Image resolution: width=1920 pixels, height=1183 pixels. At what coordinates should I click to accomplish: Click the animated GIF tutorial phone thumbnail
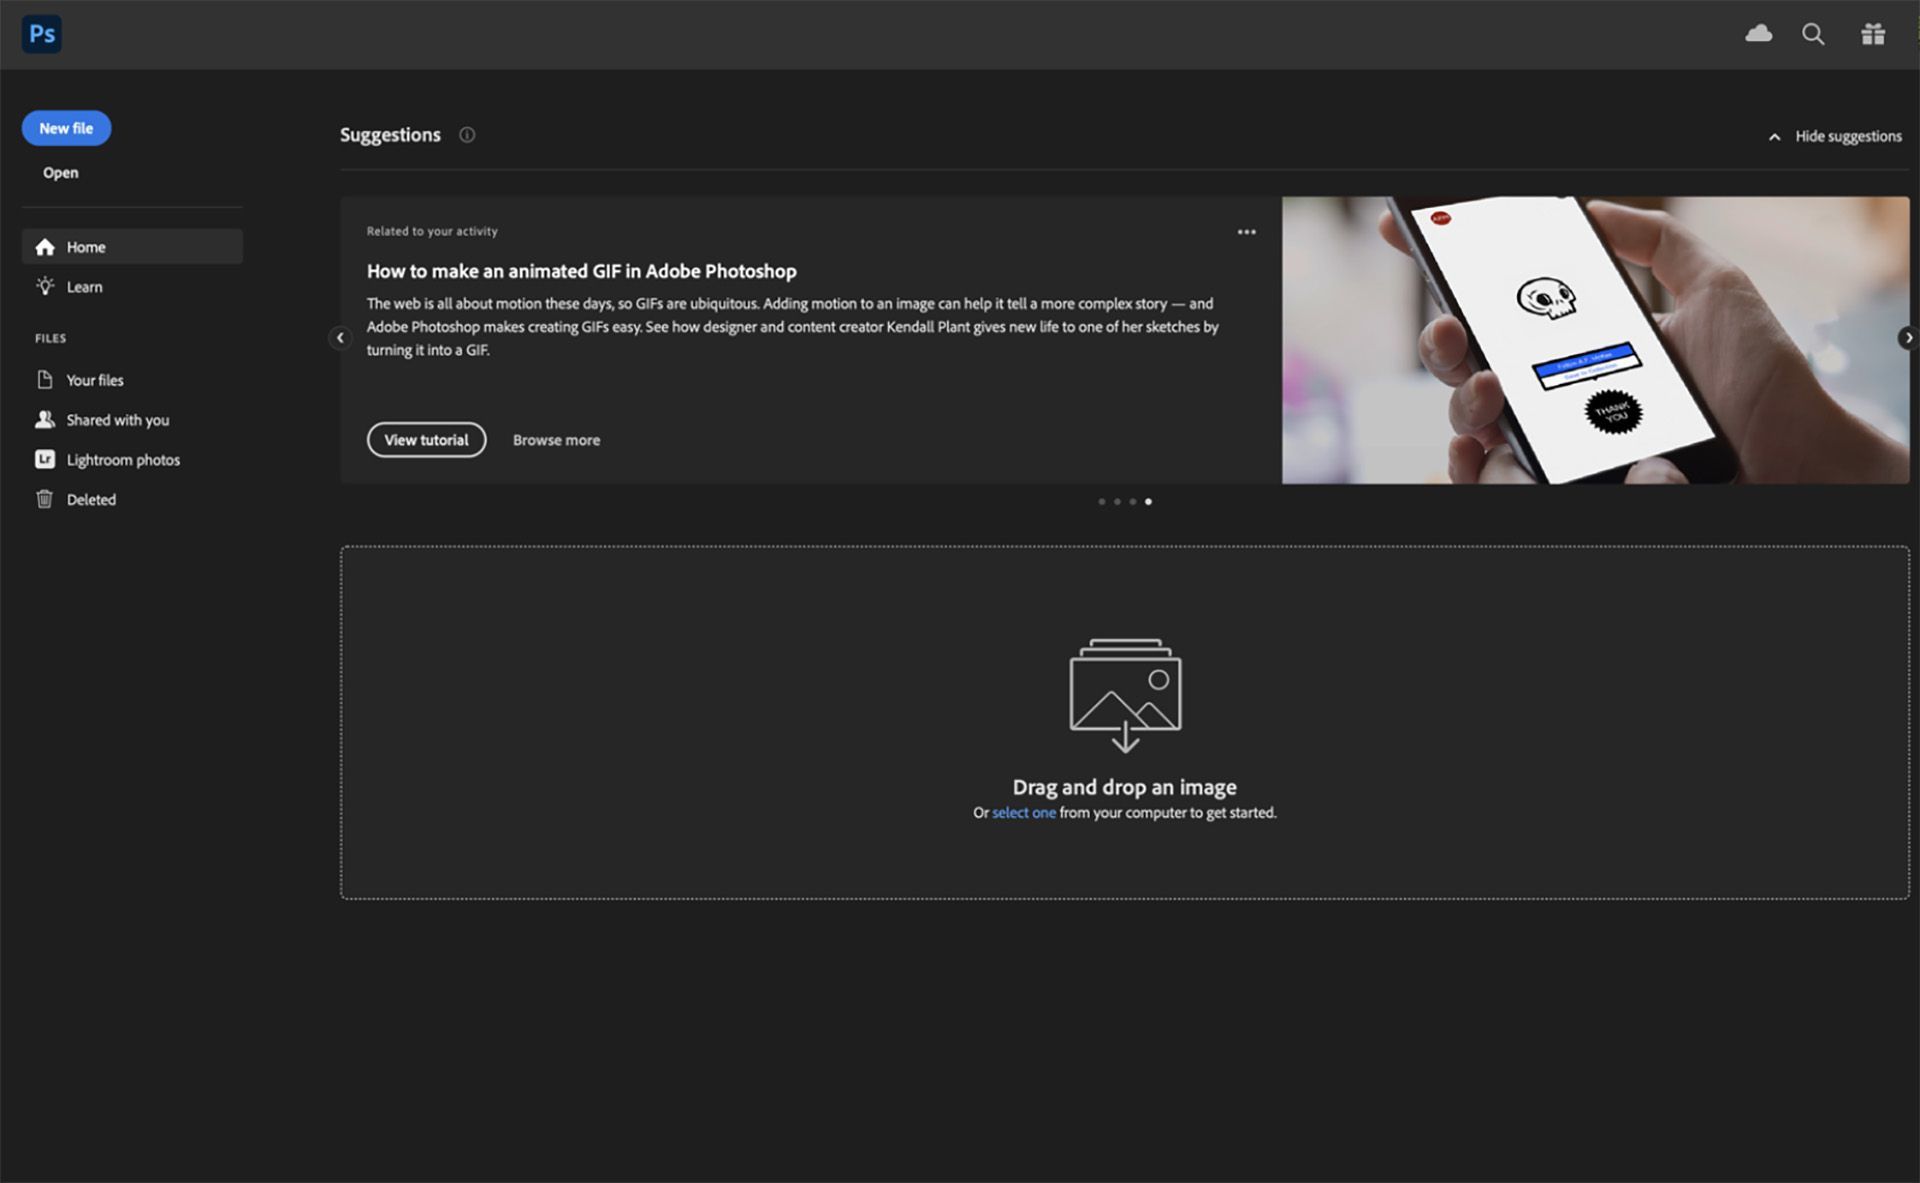coord(1595,340)
